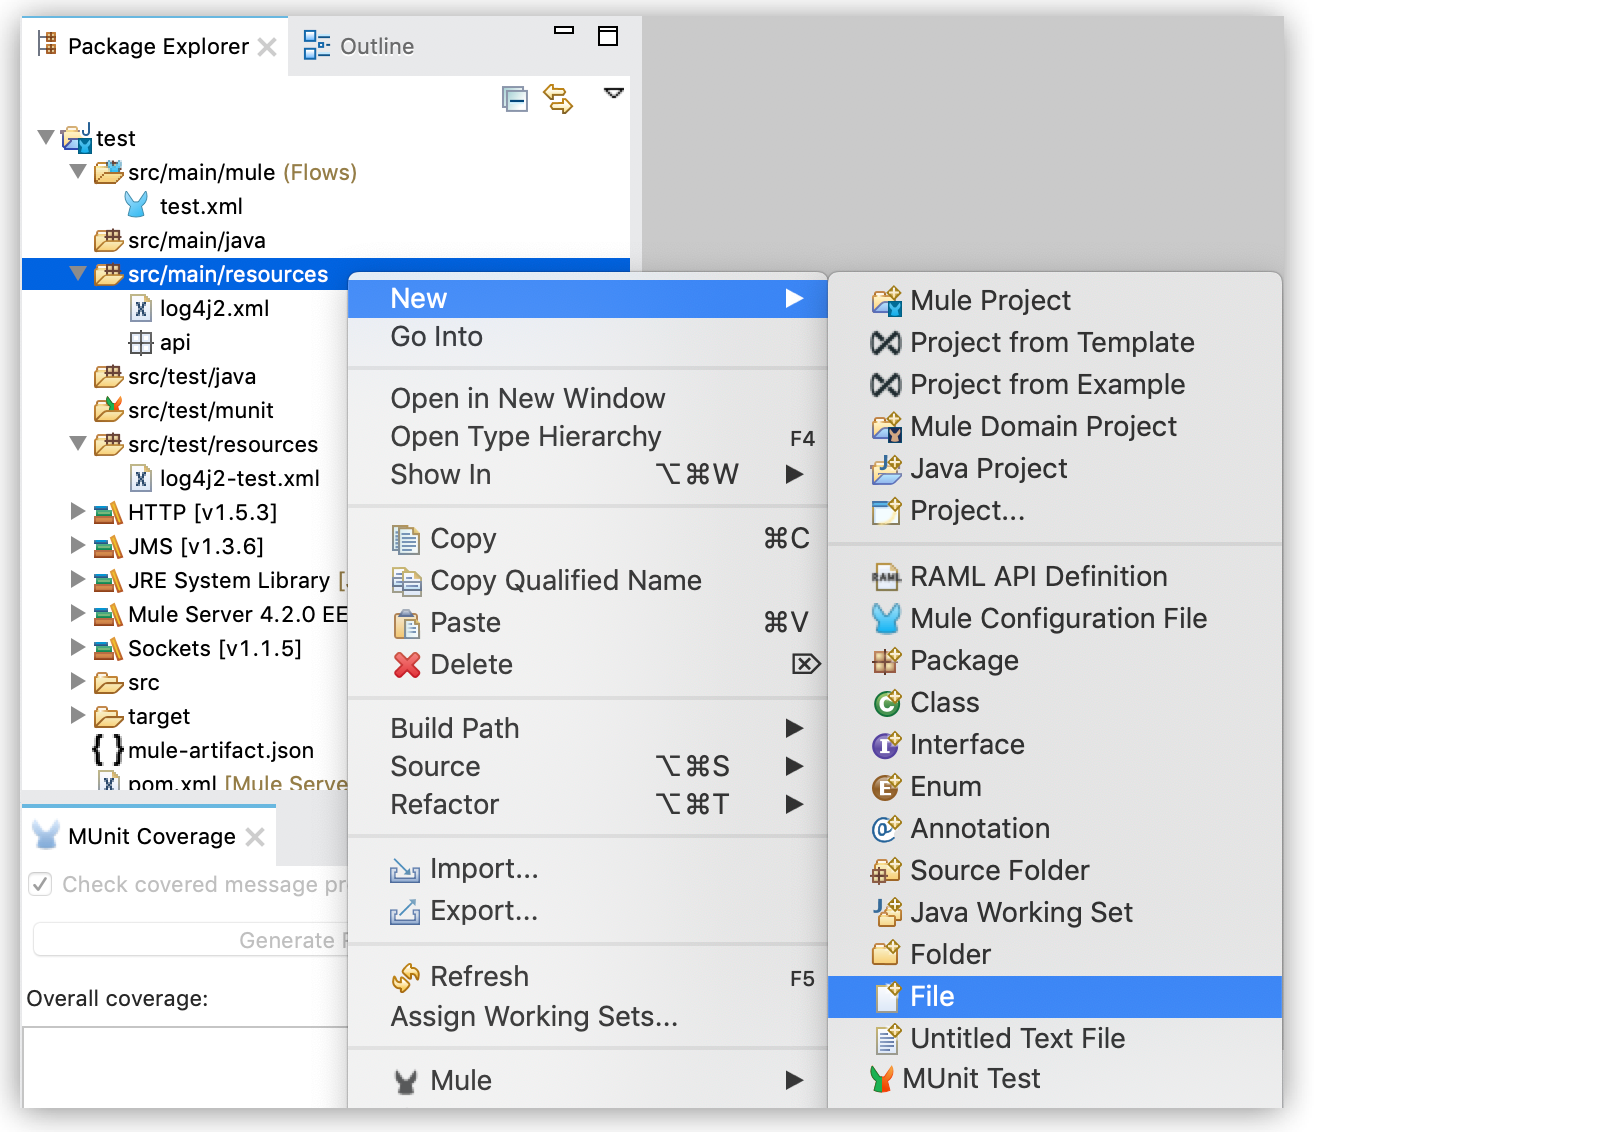This screenshot has height=1132, width=1618.
Task: Click Assign Working Sets option
Action: pyautogui.click(x=533, y=1016)
